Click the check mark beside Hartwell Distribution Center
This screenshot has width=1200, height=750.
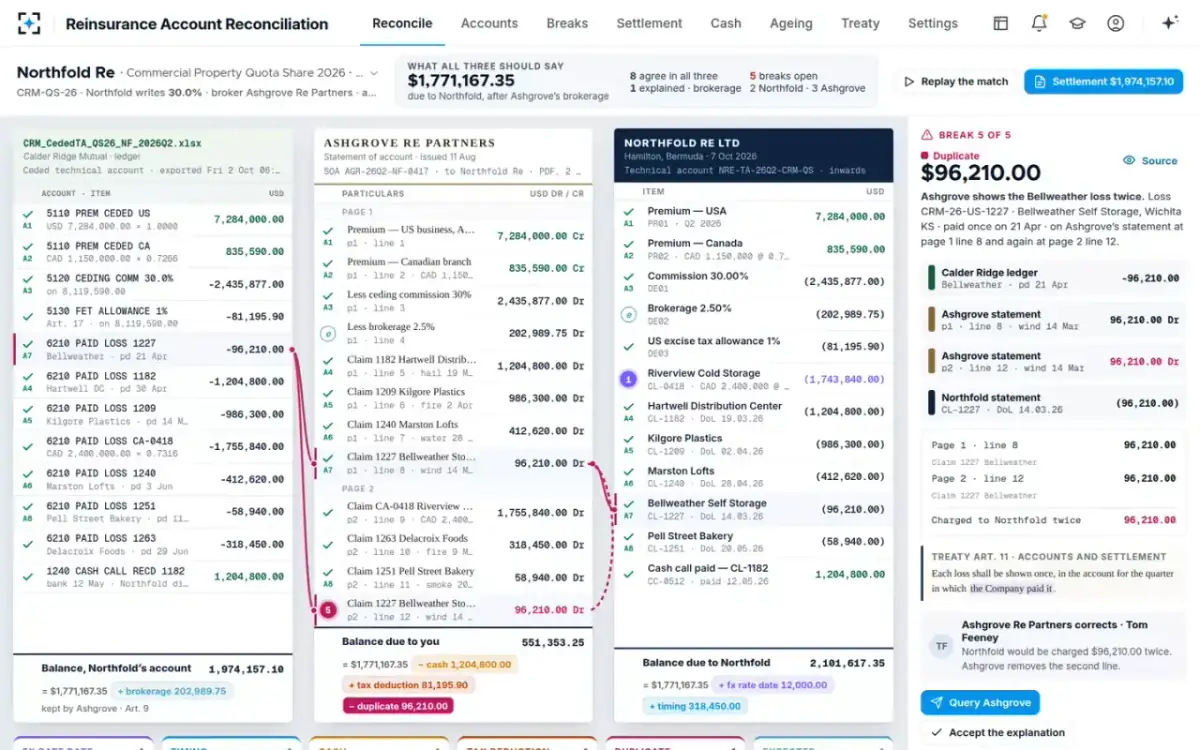(628, 406)
